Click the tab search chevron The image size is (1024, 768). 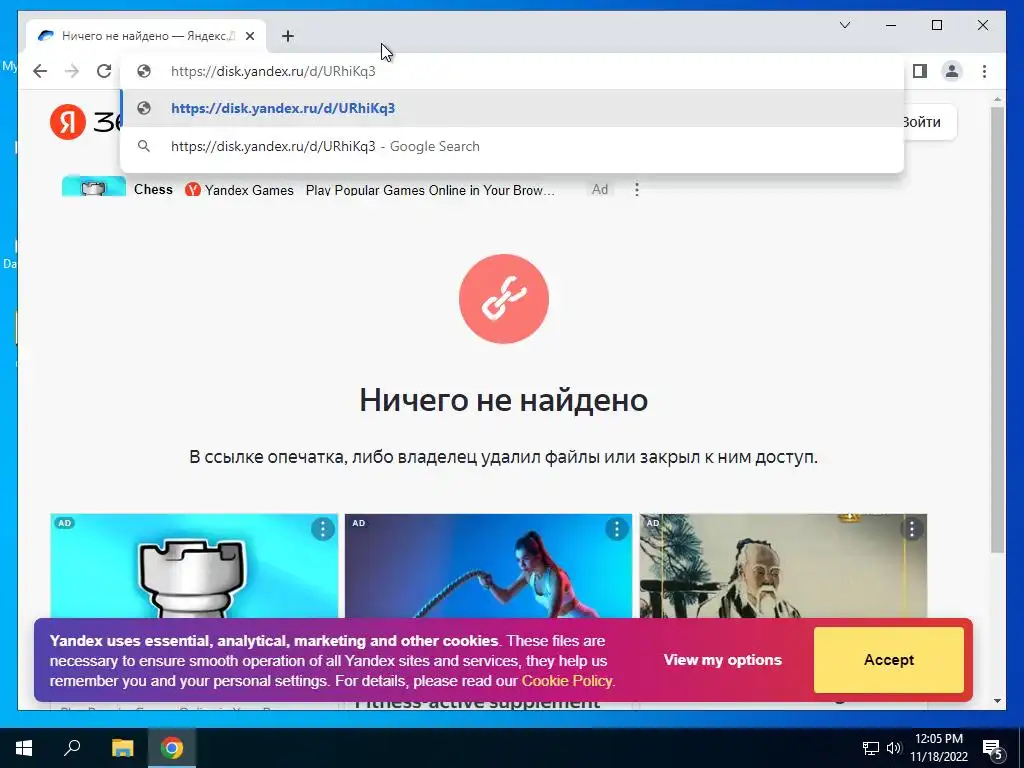point(844,25)
